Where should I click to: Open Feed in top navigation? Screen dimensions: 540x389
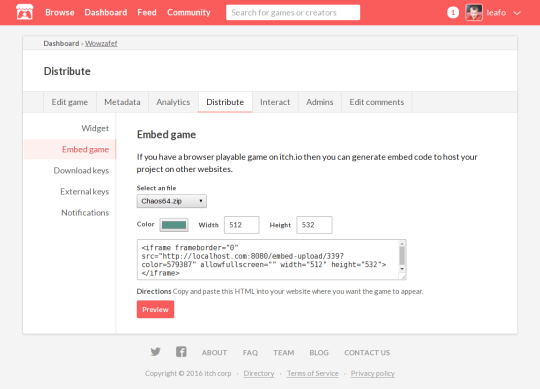147,12
